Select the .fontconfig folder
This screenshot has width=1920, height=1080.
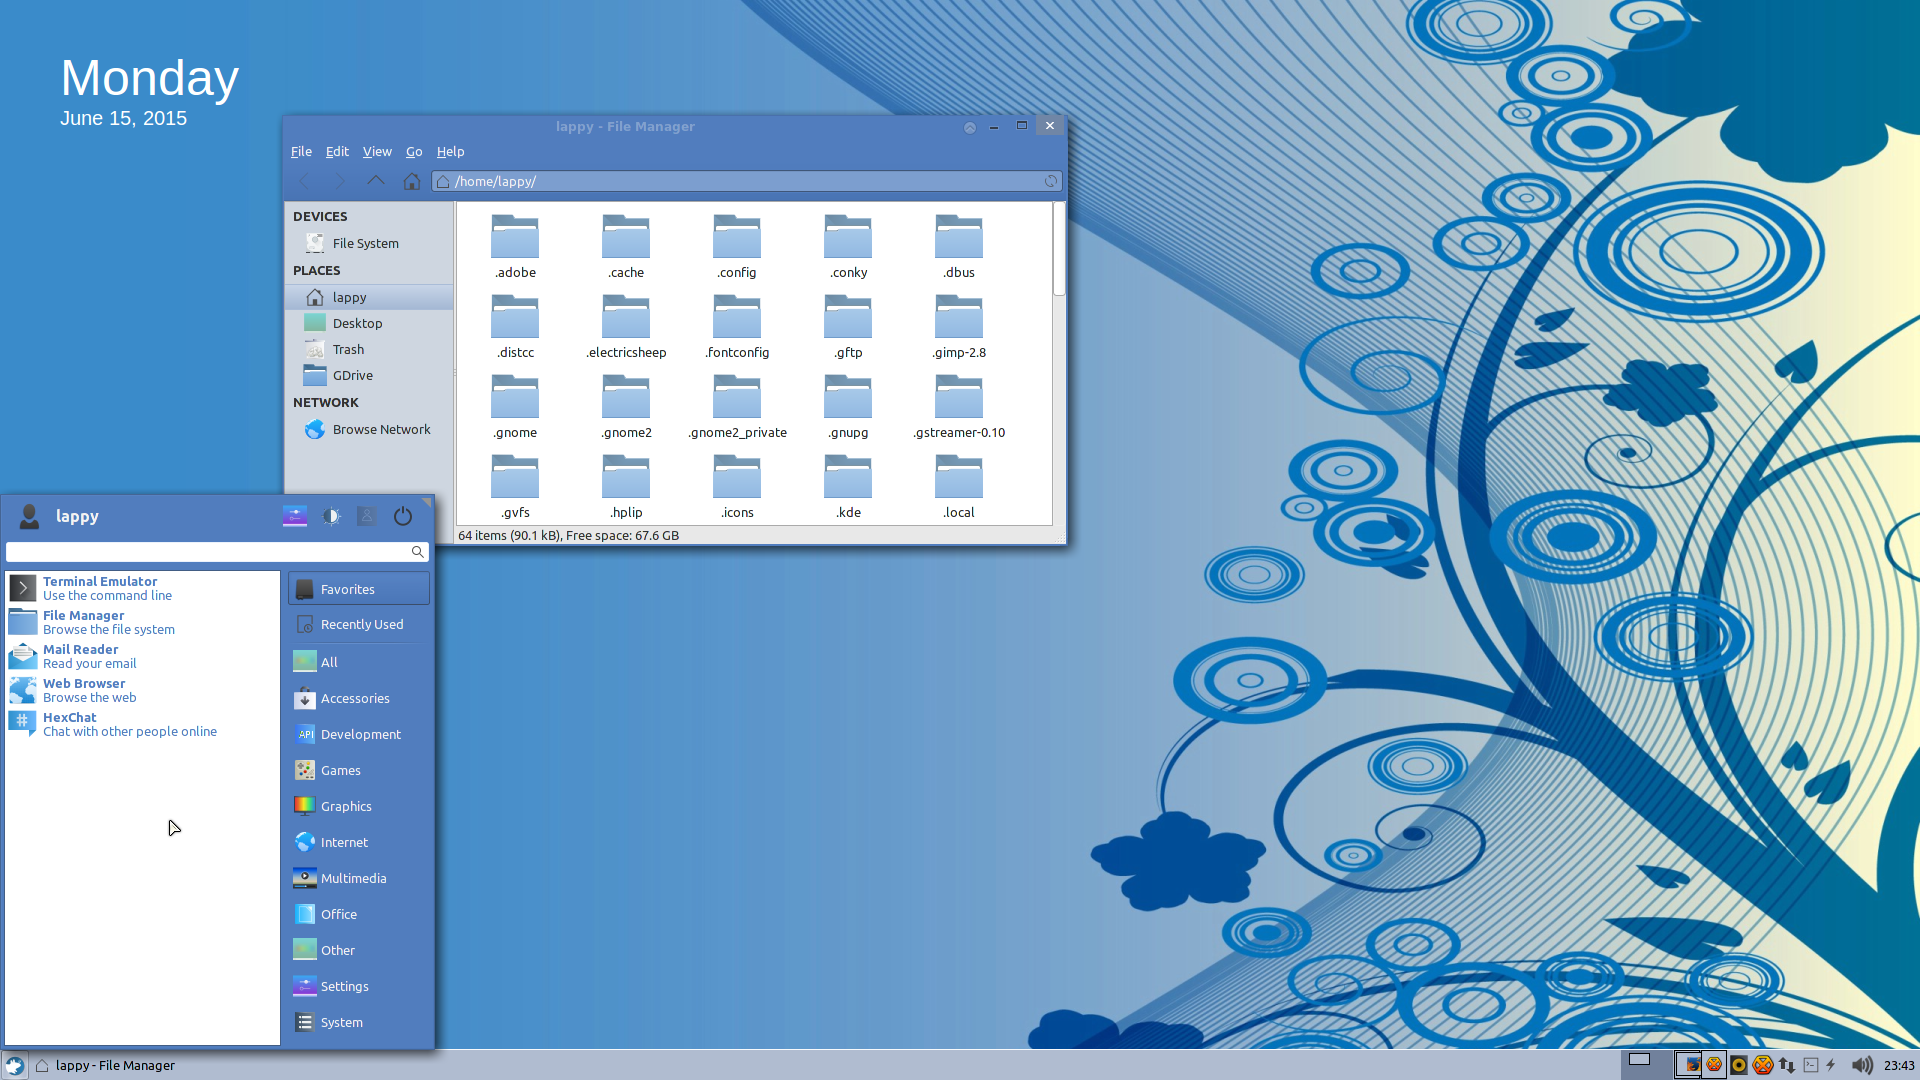[x=737, y=326]
